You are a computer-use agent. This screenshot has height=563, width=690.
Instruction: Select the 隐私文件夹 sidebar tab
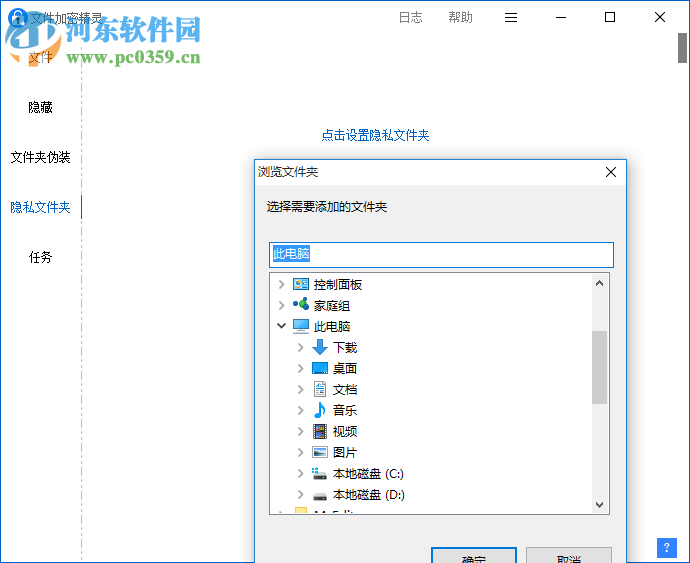coord(40,207)
